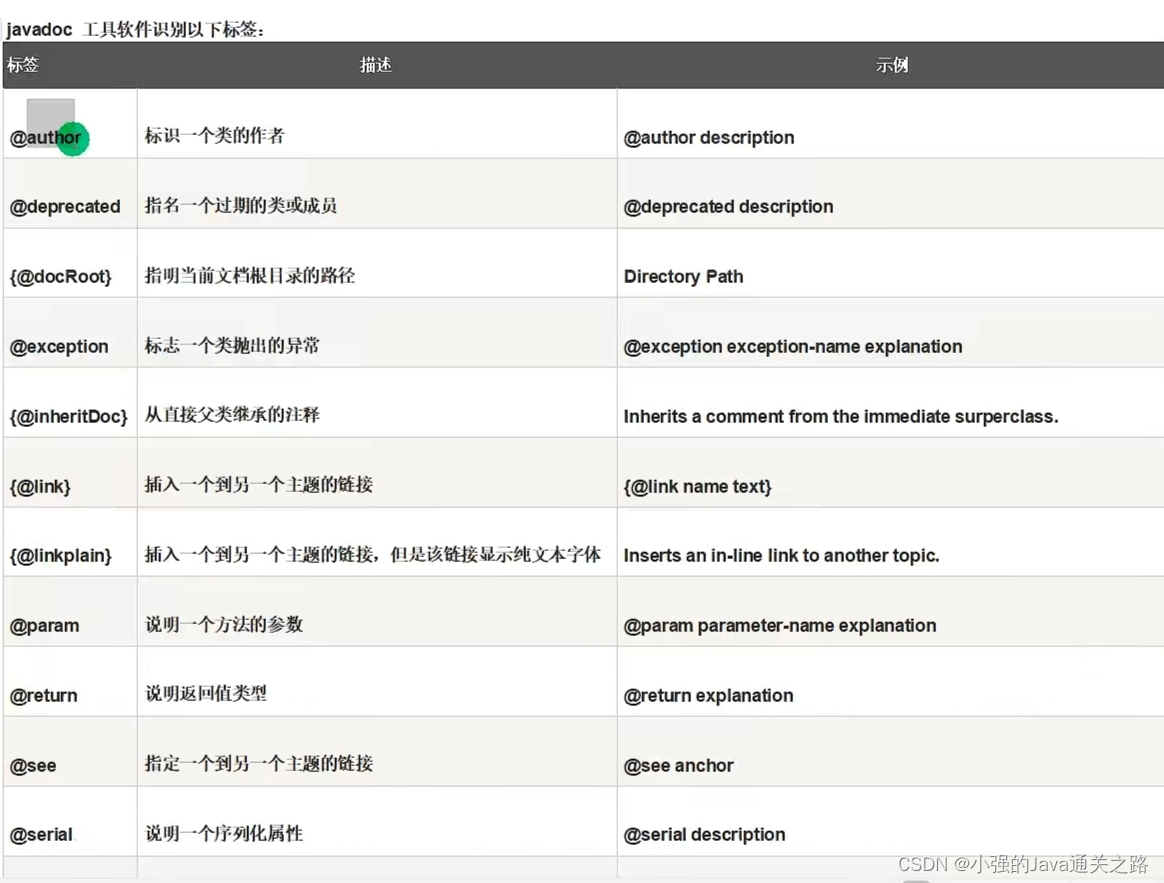This screenshot has height=883, width=1164.
Task: Click the heading 'javadoc 工具软件识别以下标签'
Action: pyautogui.click(x=135, y=30)
